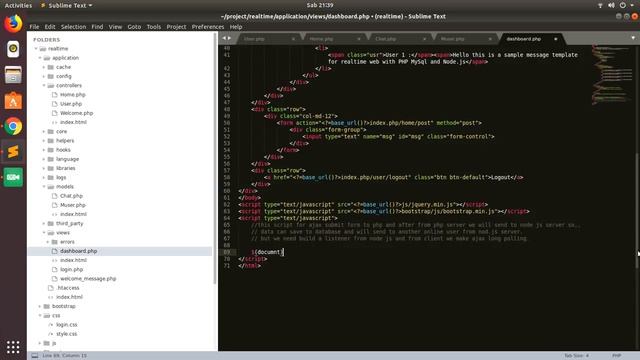Close the User.php tab

tap(293, 39)
